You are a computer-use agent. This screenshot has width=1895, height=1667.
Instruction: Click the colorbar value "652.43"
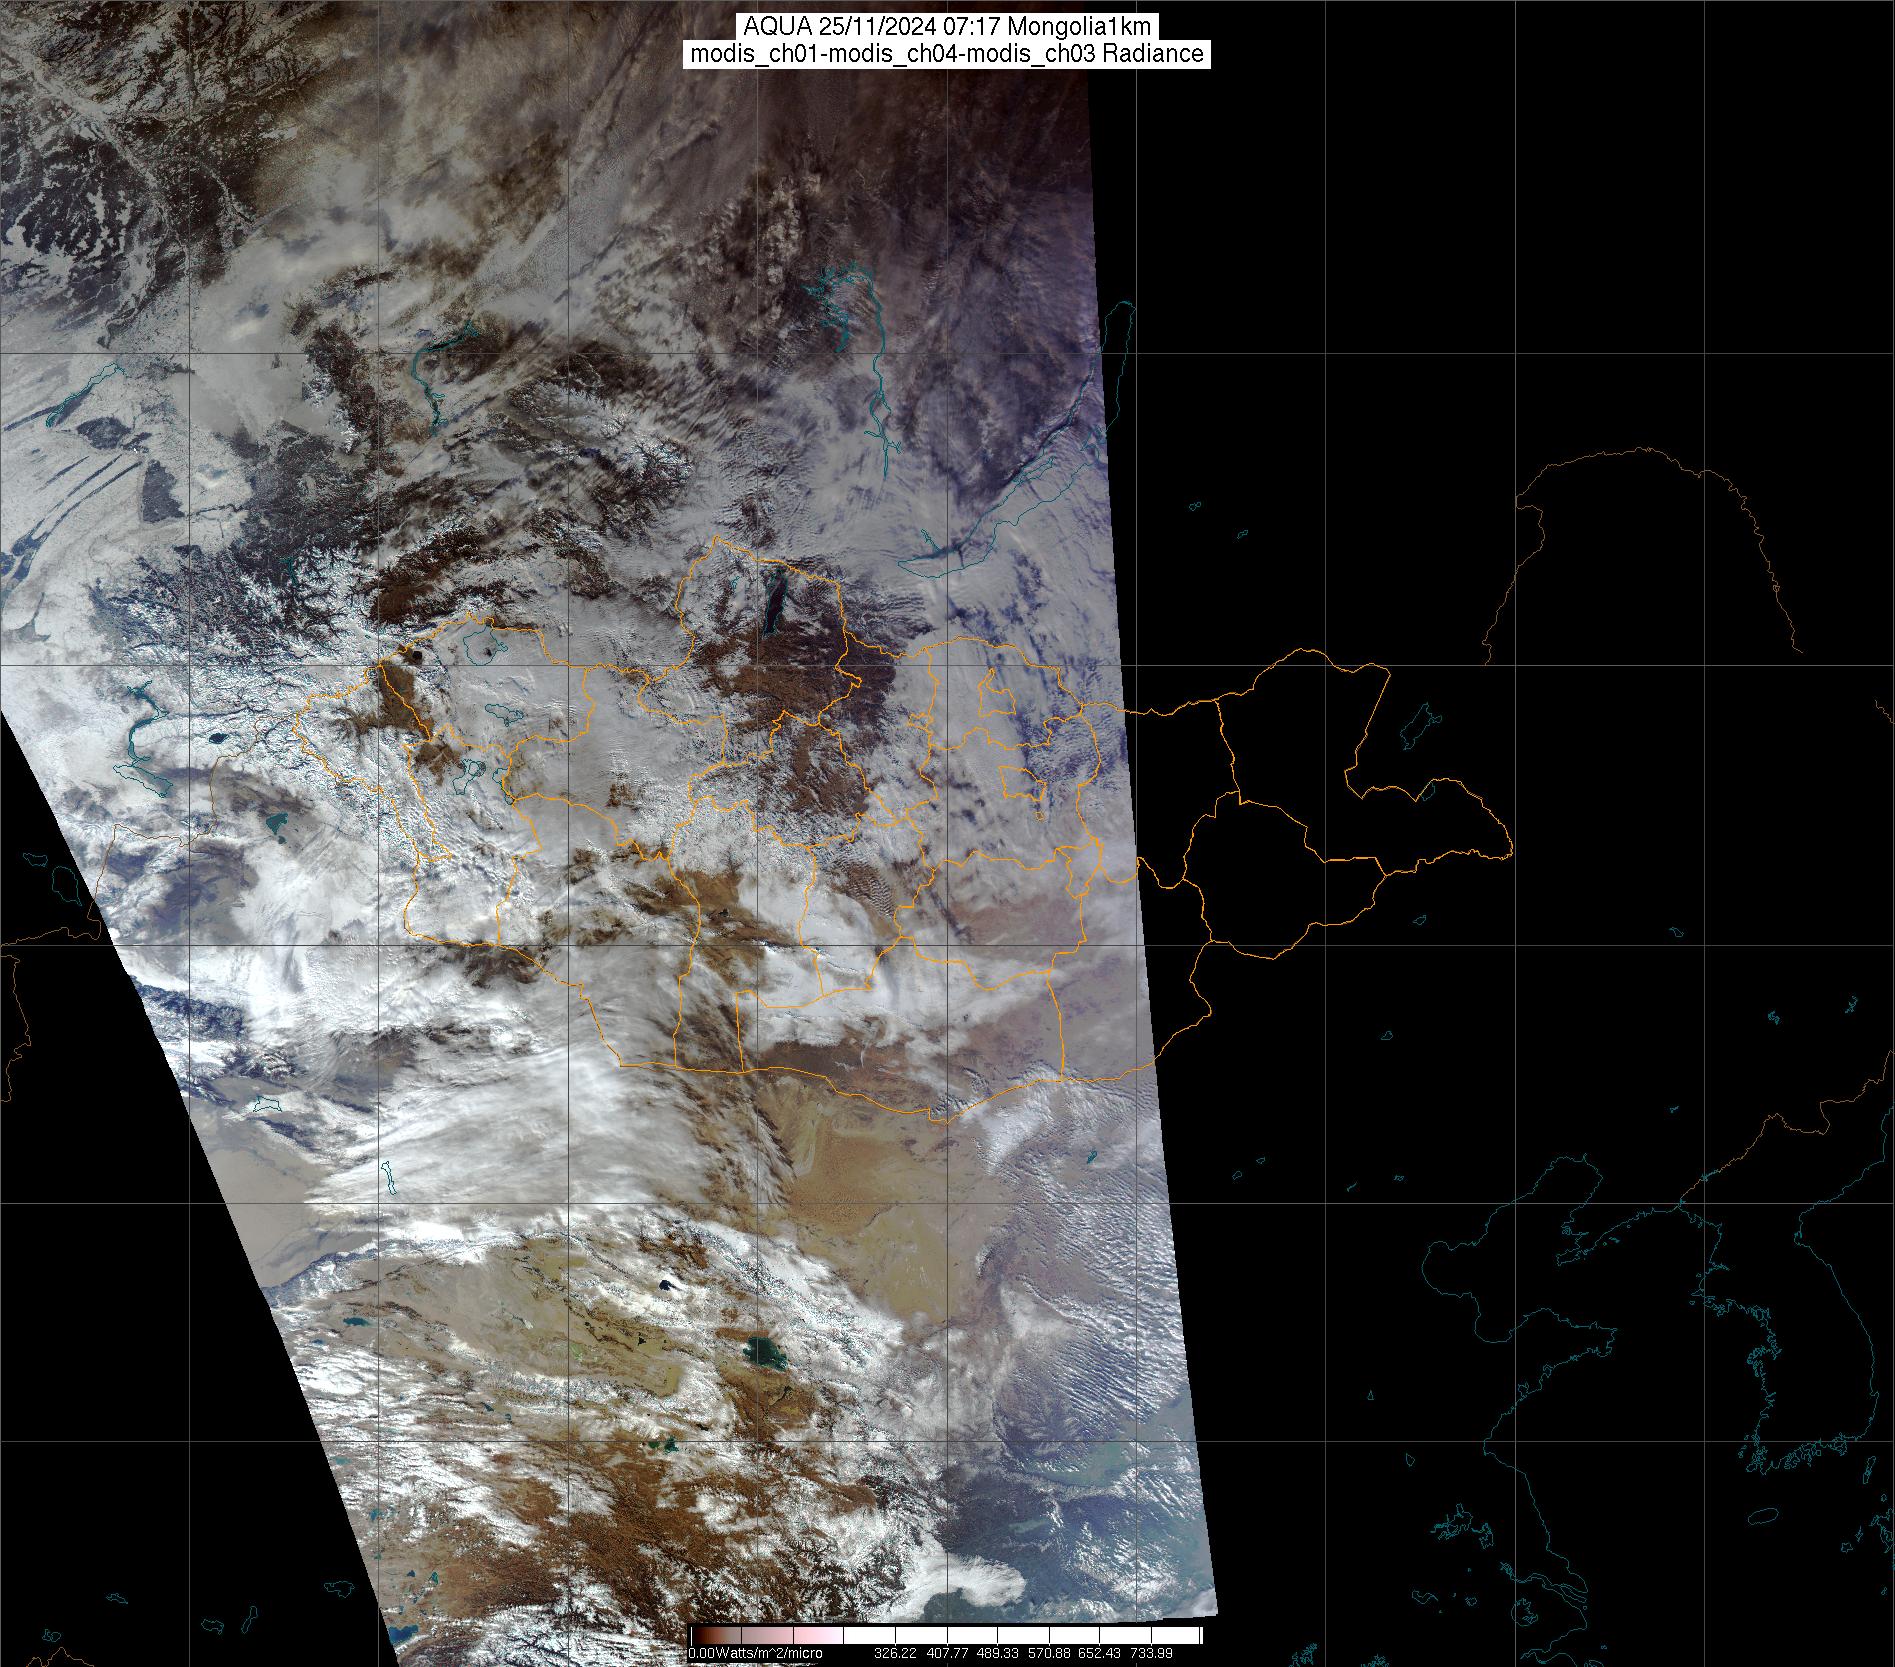(1099, 1653)
